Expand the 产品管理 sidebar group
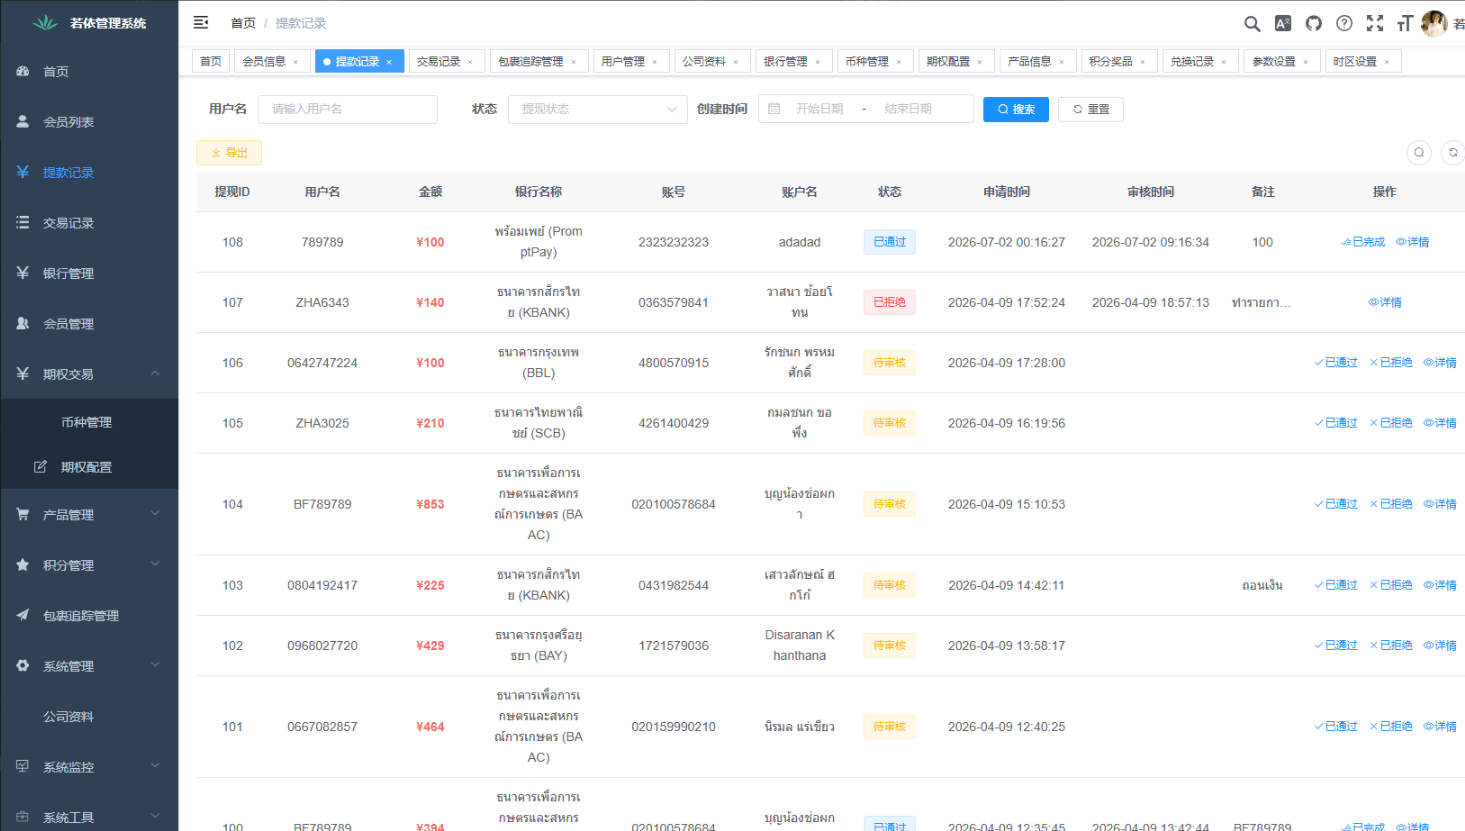 click(x=89, y=514)
